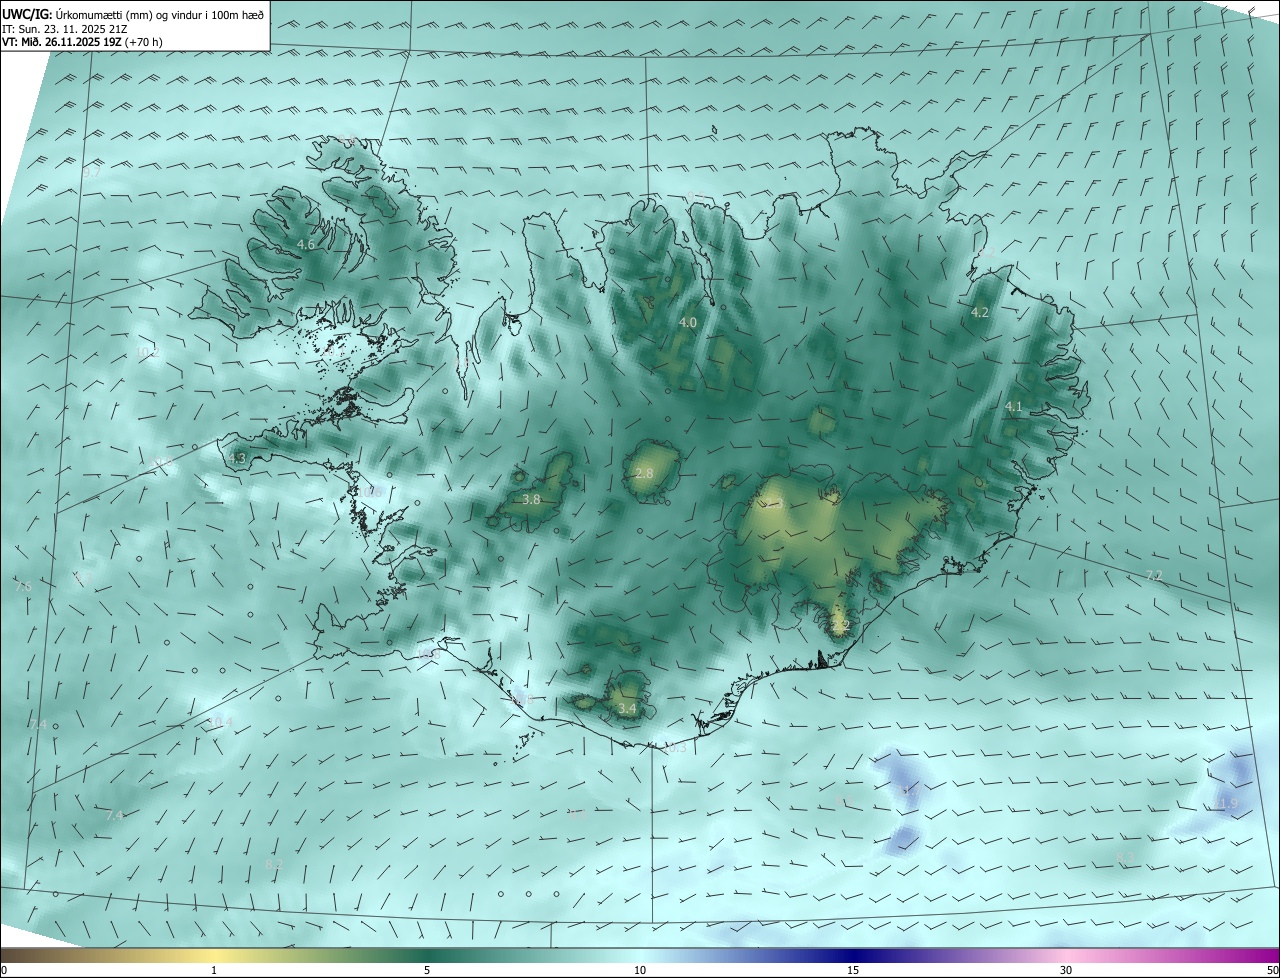This screenshot has height=978, width=1280.
Task: Click the "2.8" value over the glacier
Action: [x=644, y=473]
